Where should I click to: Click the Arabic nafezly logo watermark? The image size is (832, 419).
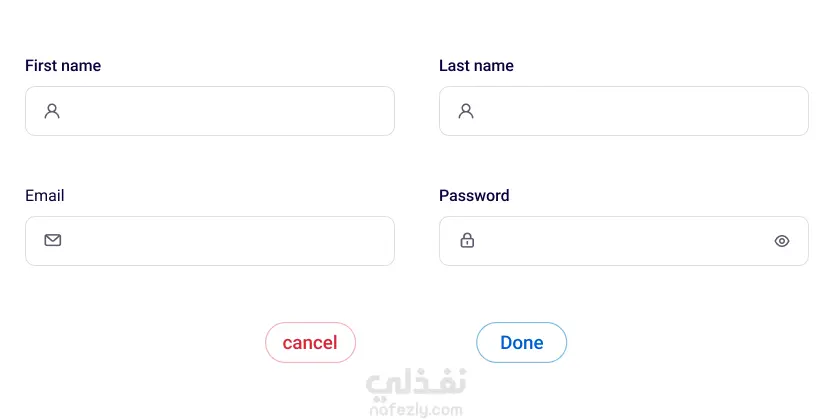tap(416, 383)
